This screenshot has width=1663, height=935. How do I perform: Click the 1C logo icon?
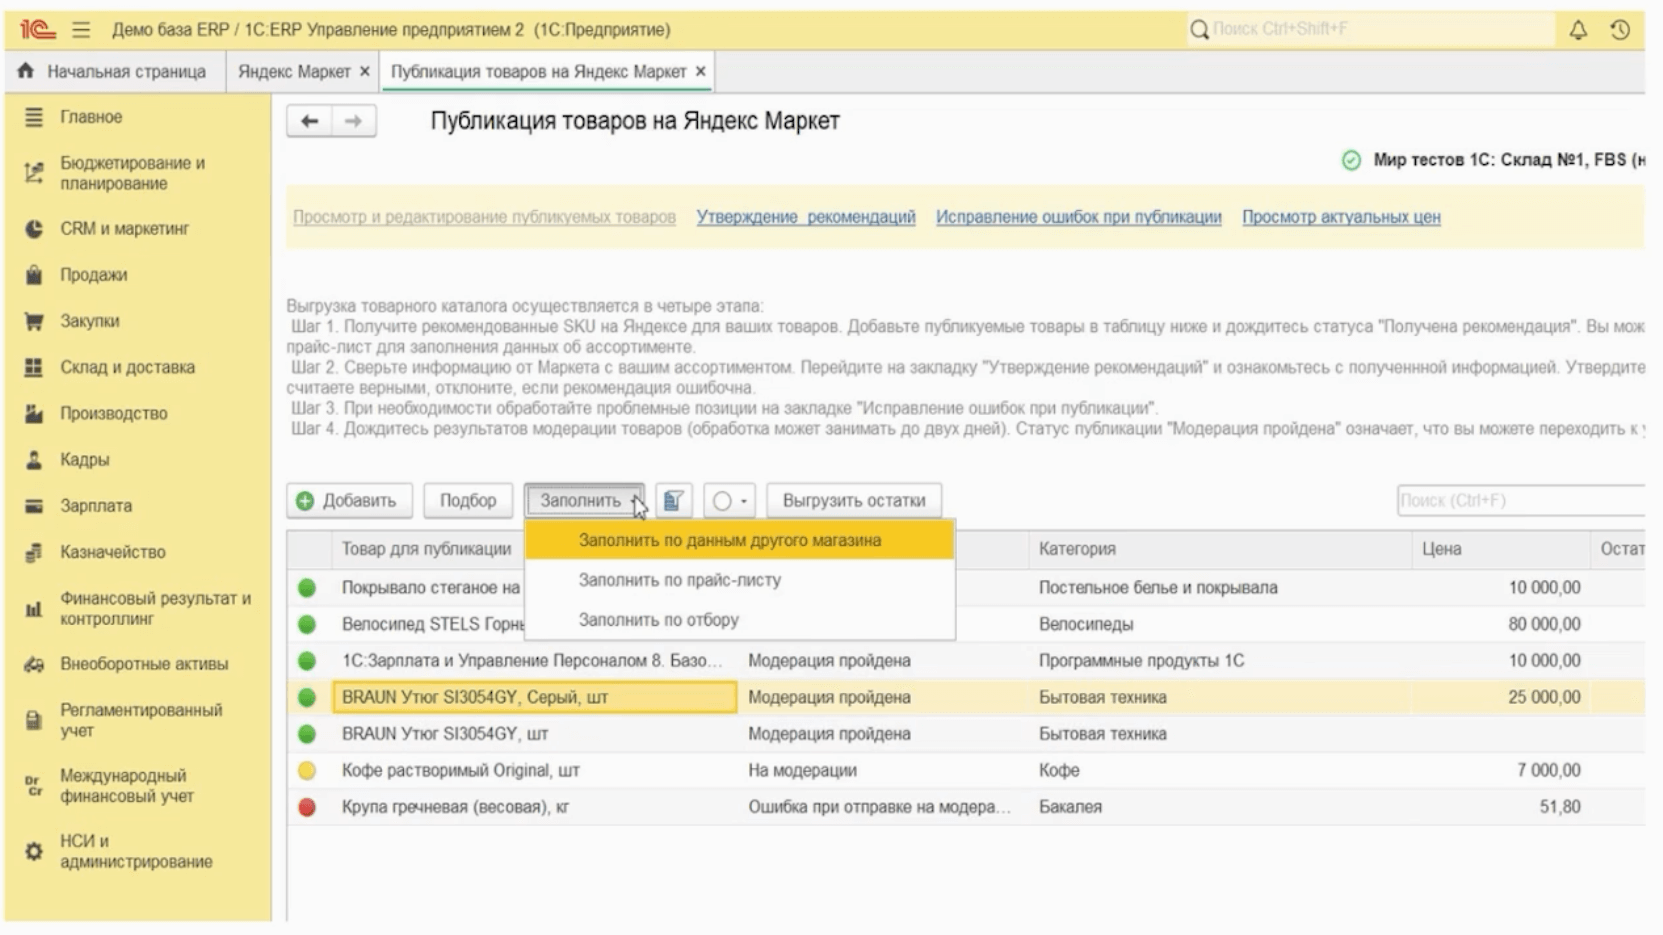37,30
